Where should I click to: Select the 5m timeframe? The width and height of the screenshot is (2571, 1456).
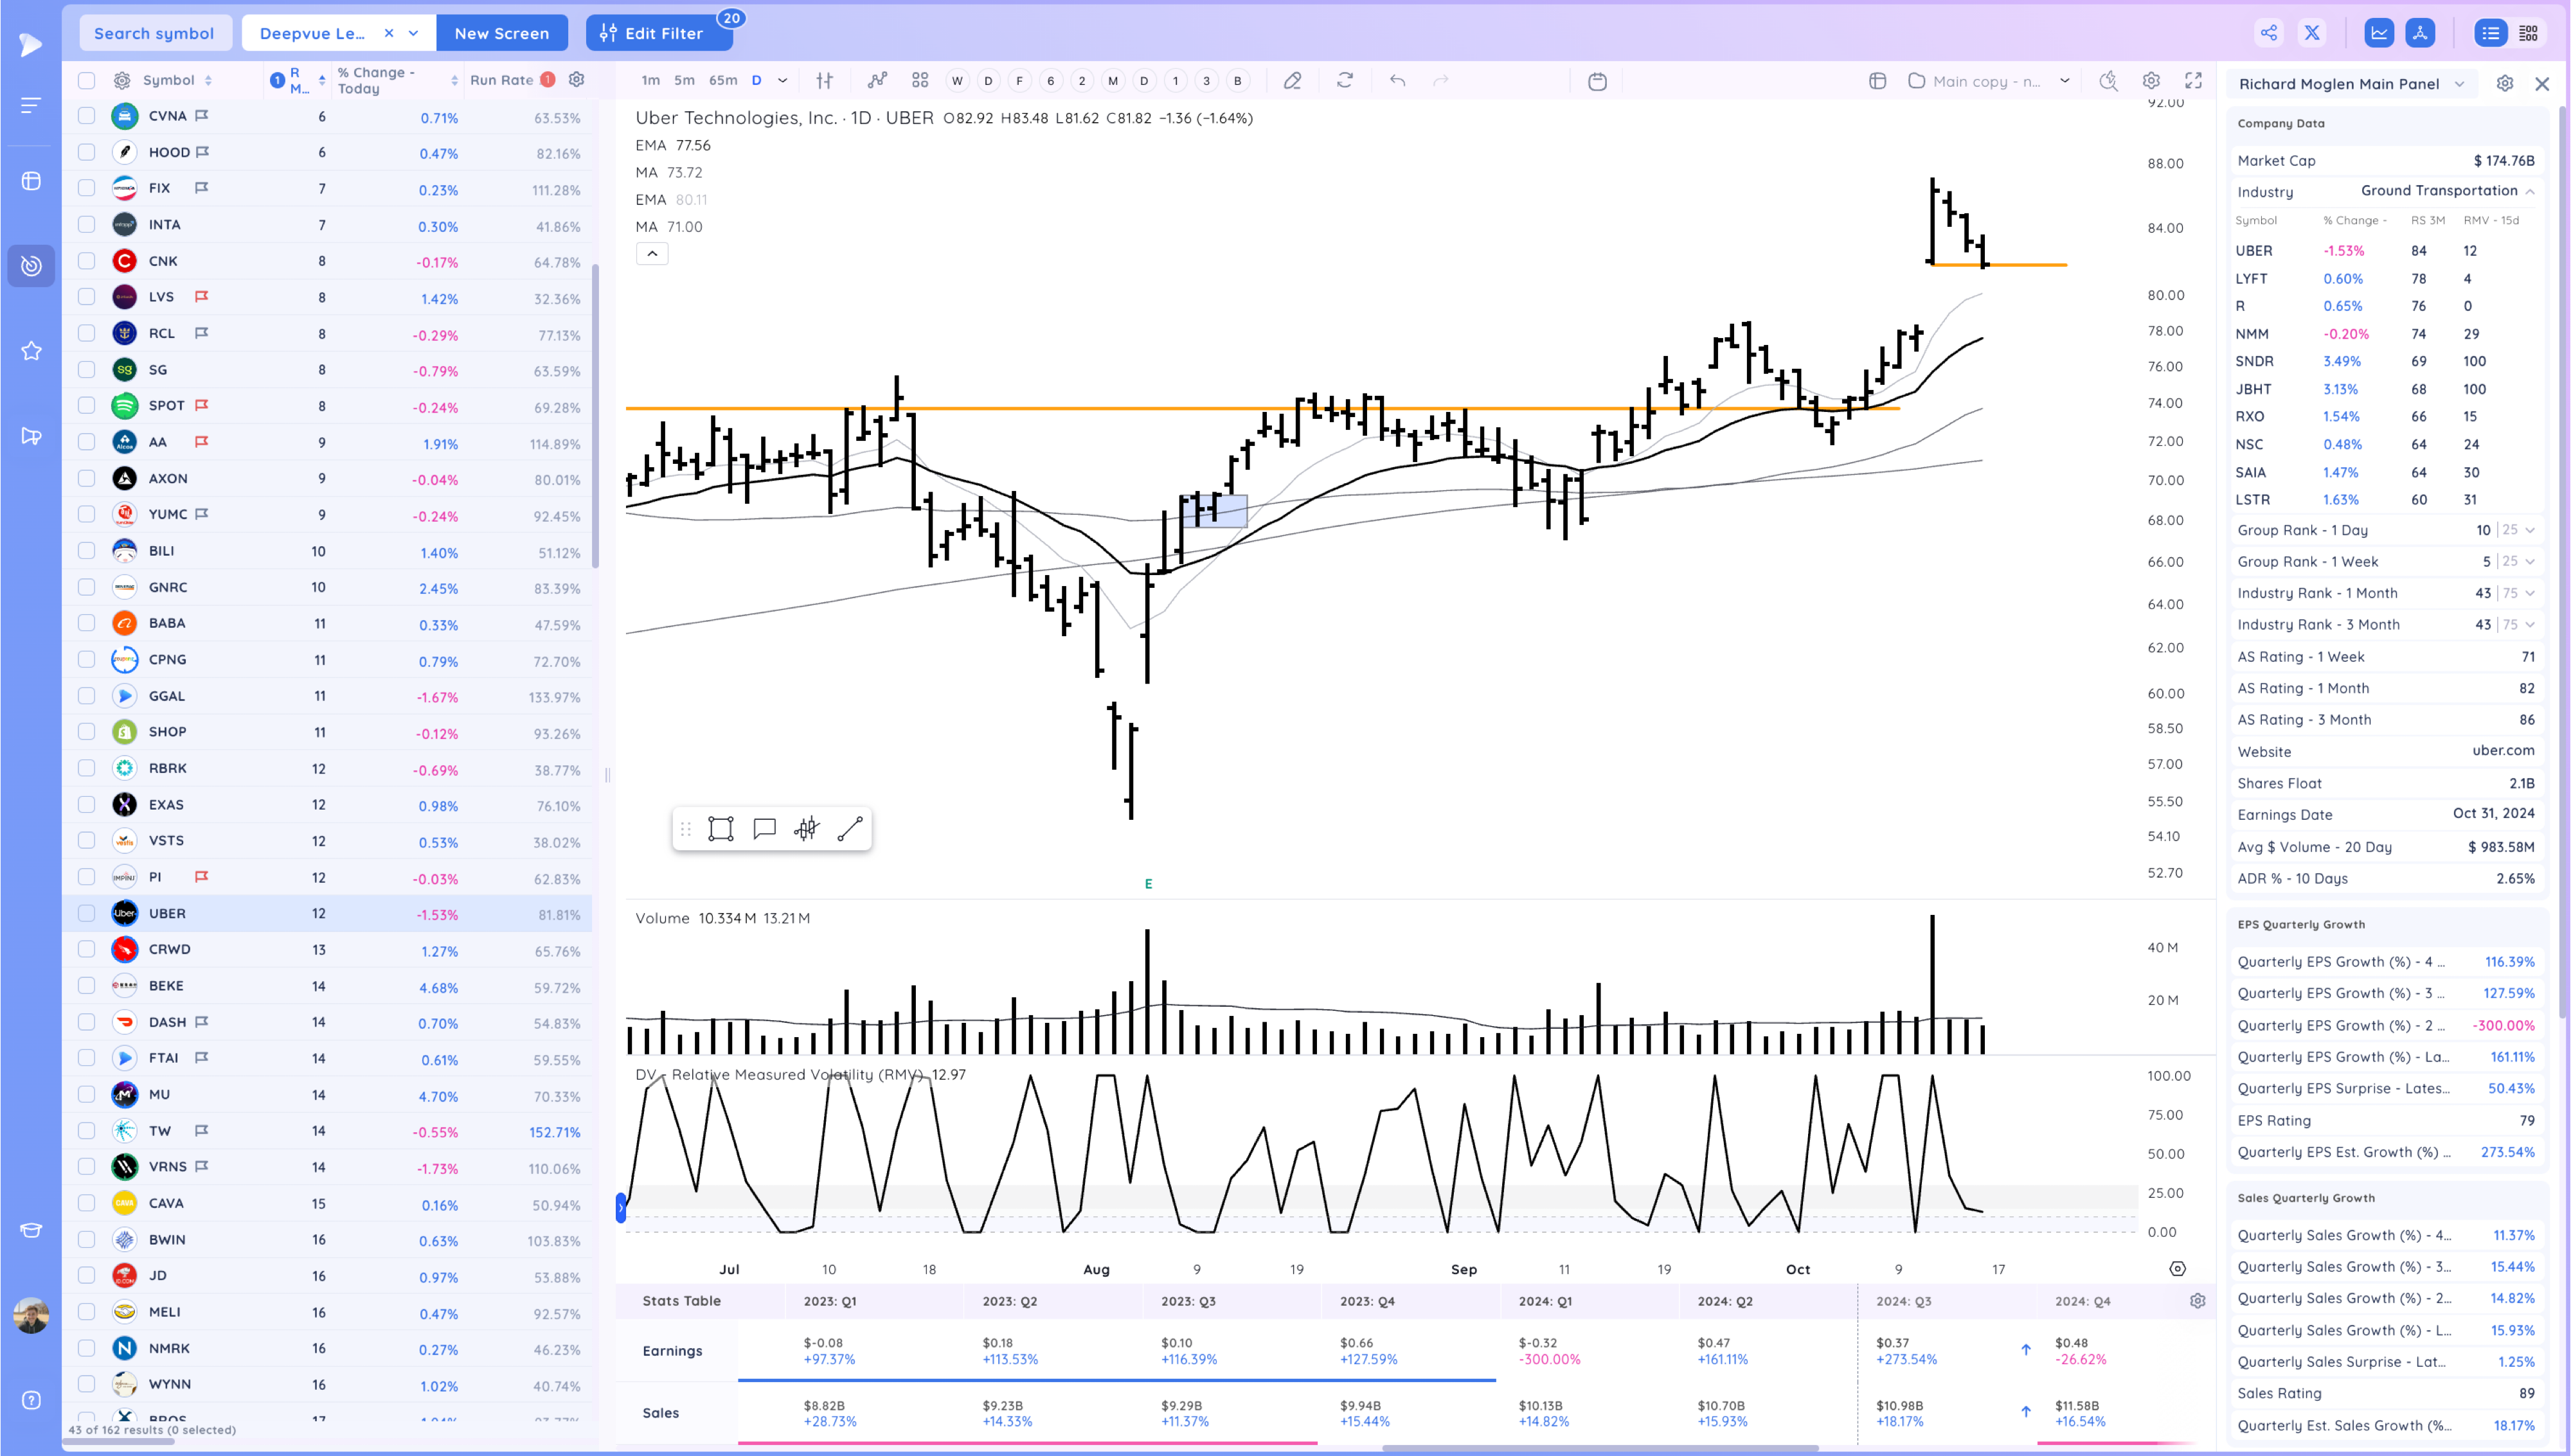click(684, 81)
